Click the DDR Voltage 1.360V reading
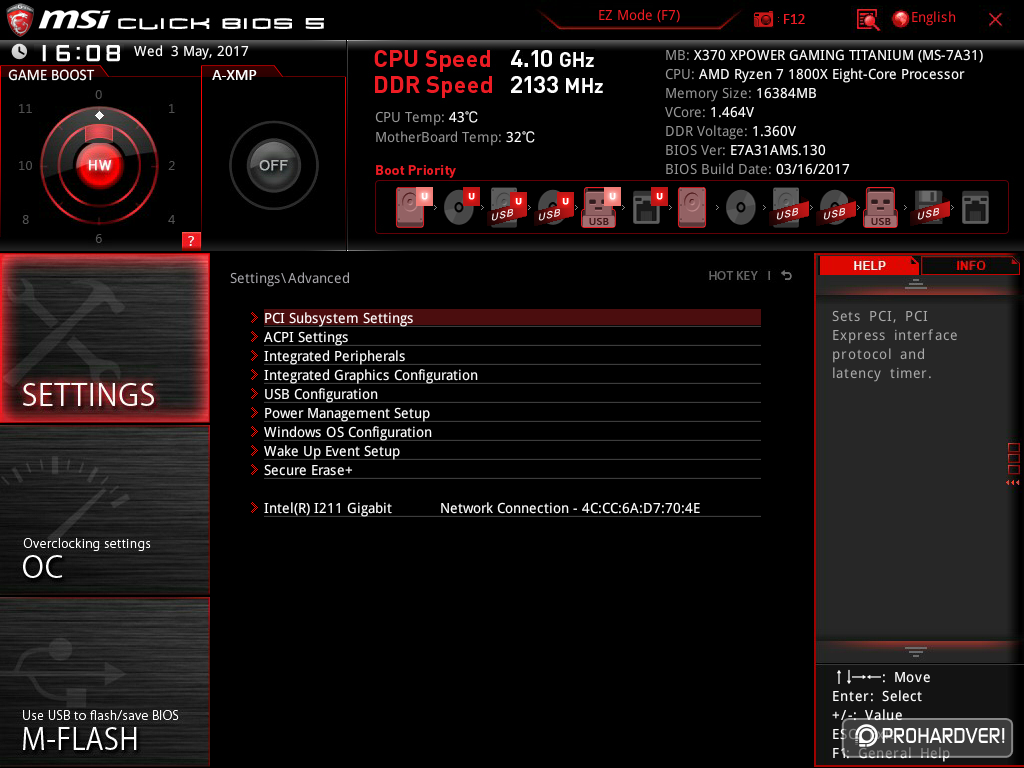 click(730, 131)
